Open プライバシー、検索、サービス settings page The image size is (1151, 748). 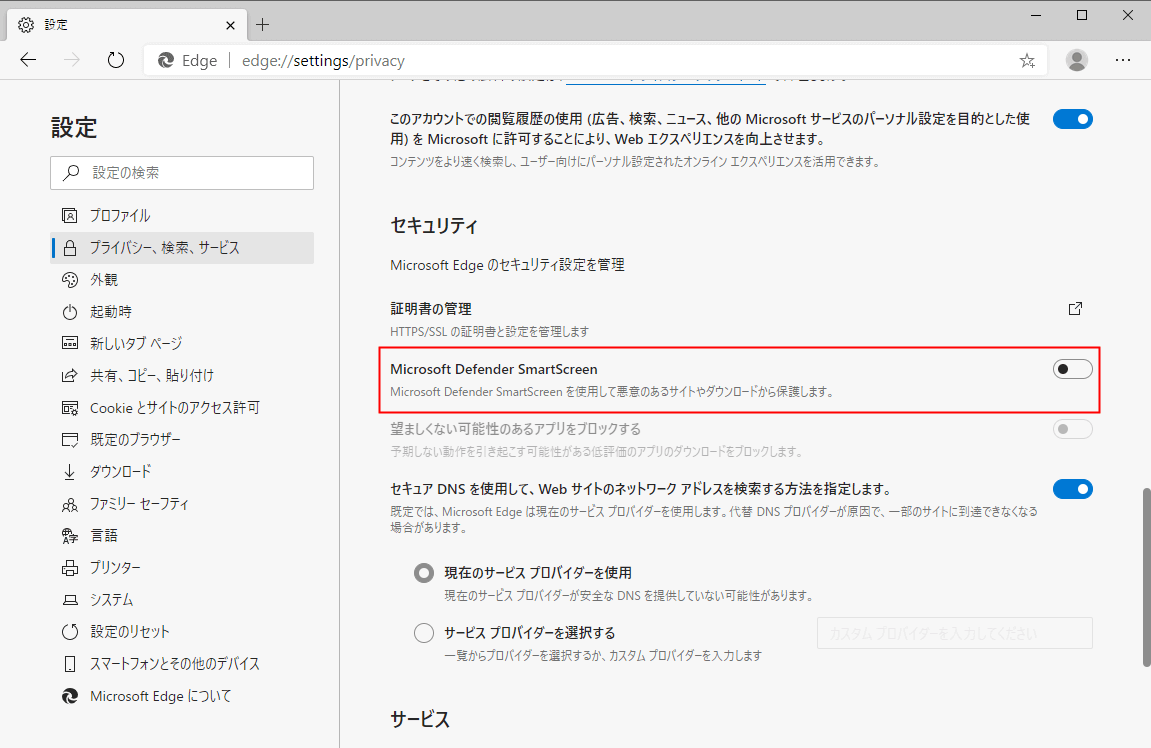pyautogui.click(x=182, y=248)
